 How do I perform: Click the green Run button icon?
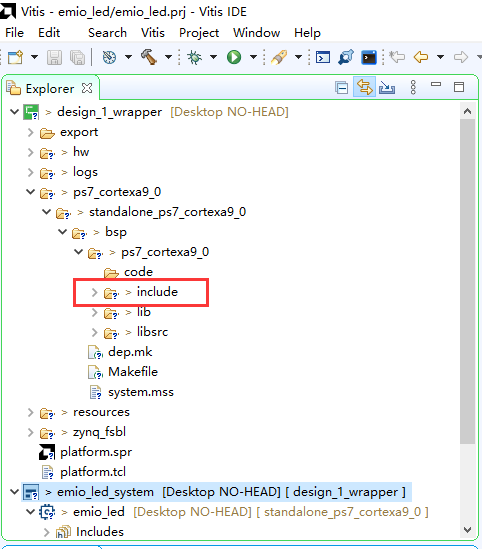point(234,57)
